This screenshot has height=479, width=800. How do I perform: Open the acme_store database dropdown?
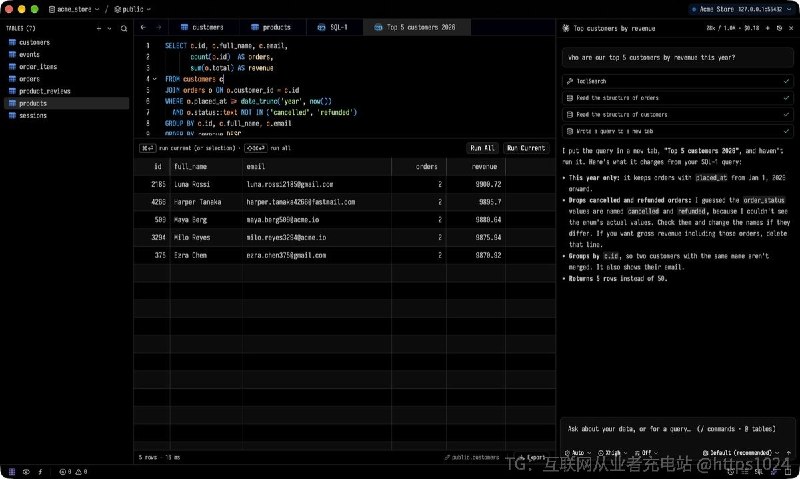[74, 9]
